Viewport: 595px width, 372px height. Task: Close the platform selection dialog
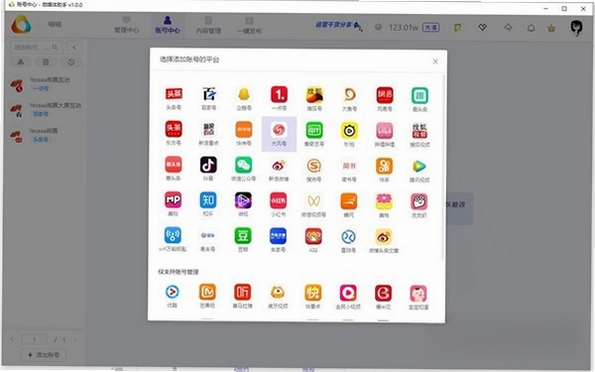pos(435,61)
